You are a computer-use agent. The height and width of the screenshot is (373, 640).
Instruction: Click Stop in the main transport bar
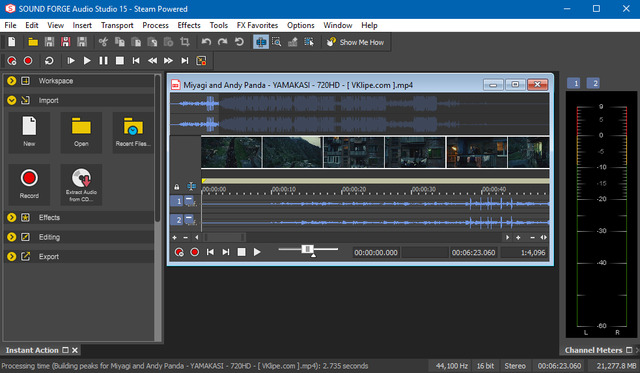tap(120, 61)
